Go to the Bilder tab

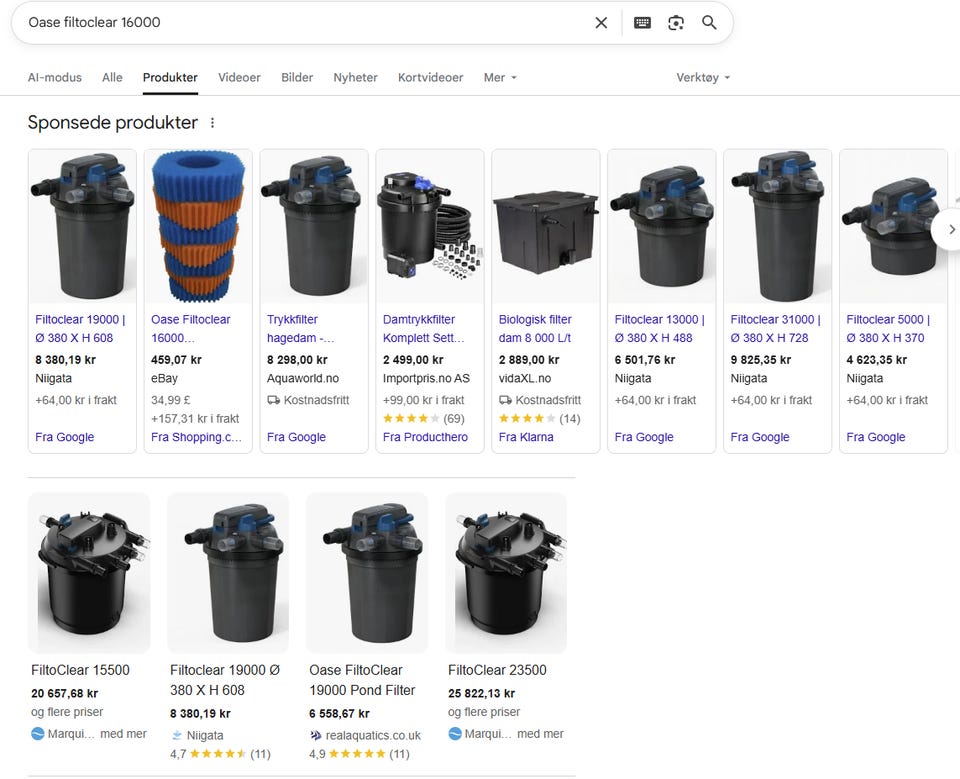pyautogui.click(x=297, y=78)
